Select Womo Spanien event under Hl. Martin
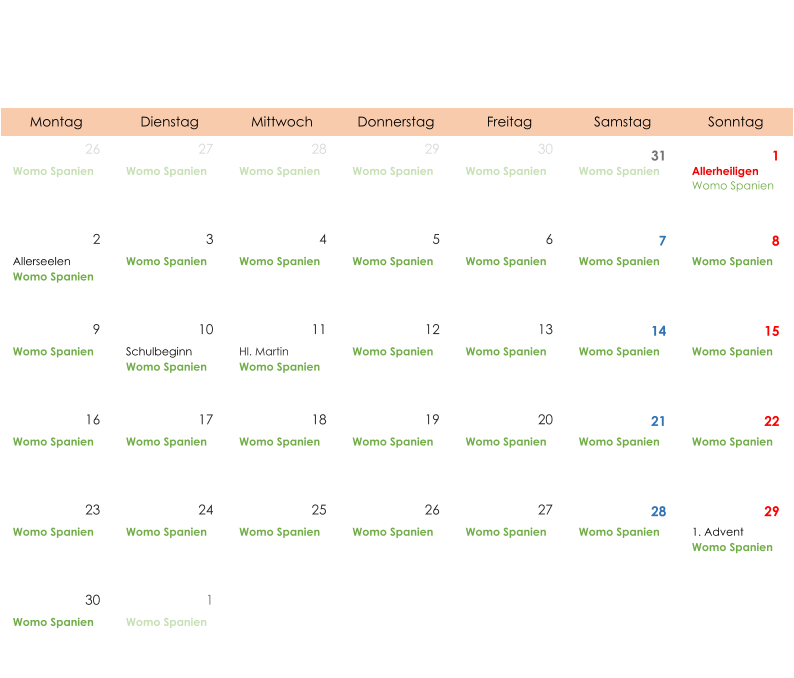 [x=279, y=367]
